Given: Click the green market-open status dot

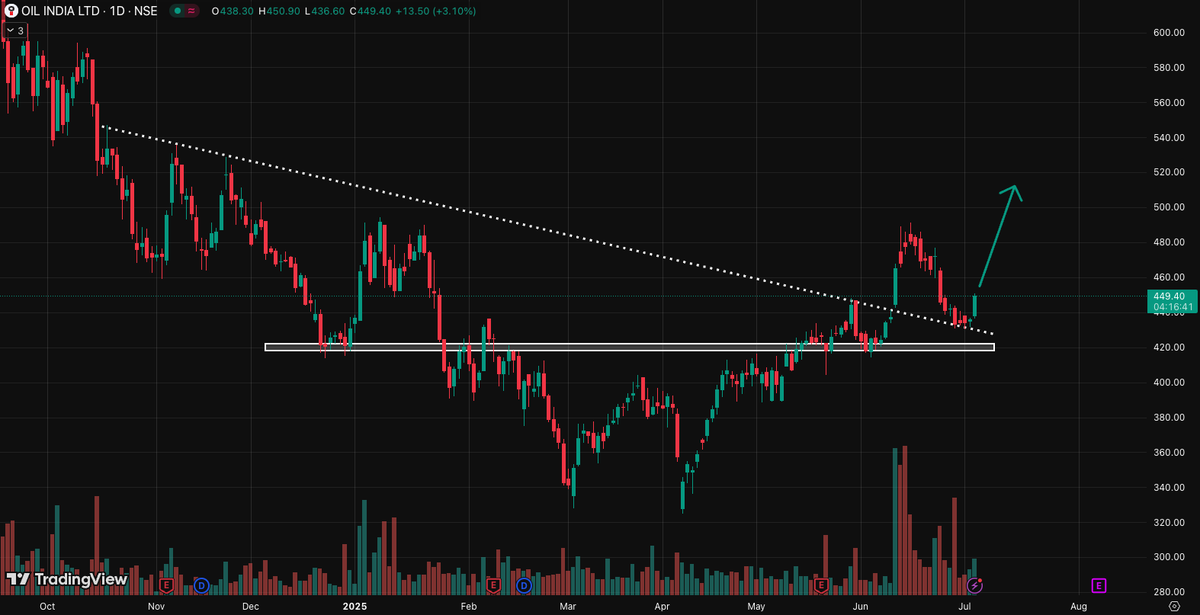Looking at the screenshot, I should [x=178, y=11].
